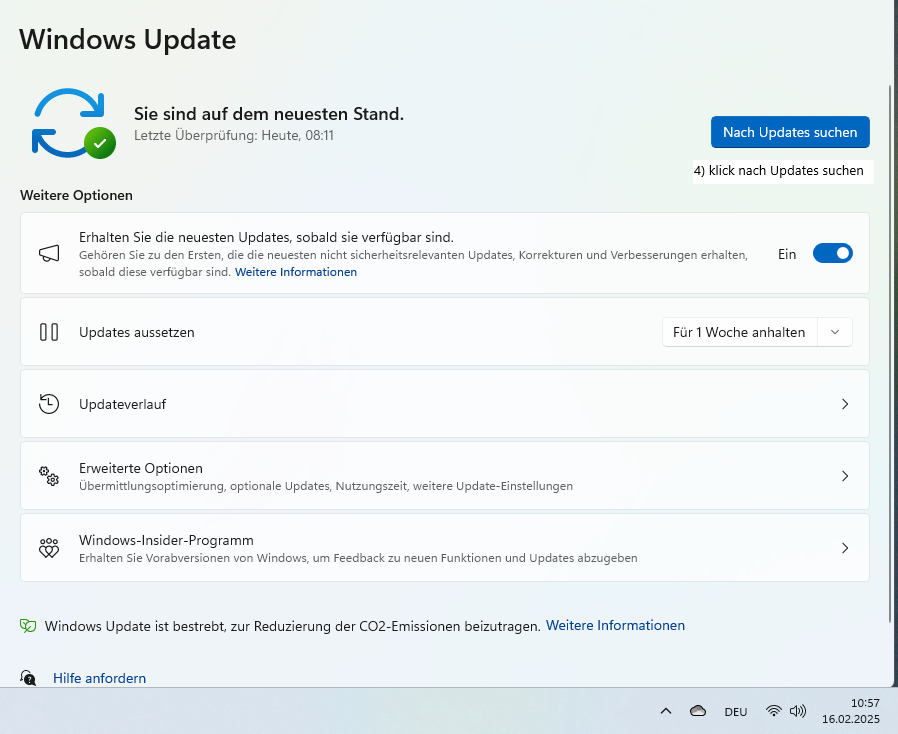898x734 pixels.
Task: Open Erweiterte Optionen row
Action: 444,476
